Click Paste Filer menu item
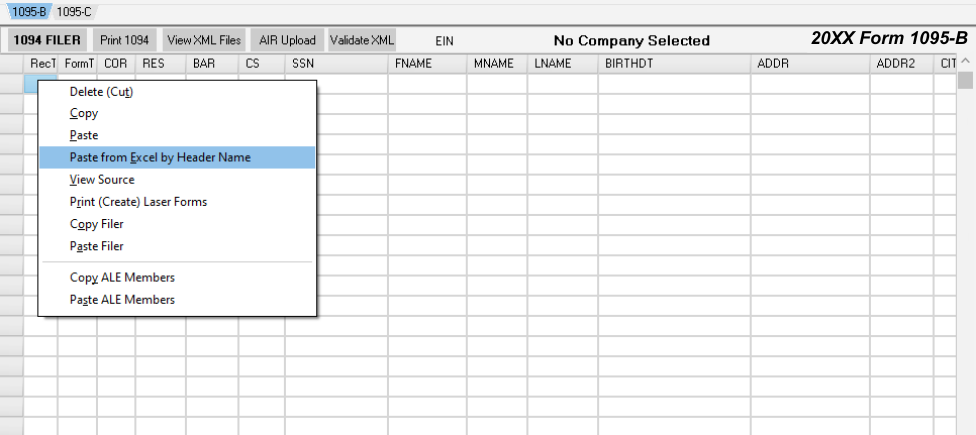Screen dimensions: 976x435 pyautogui.click(x=96, y=246)
